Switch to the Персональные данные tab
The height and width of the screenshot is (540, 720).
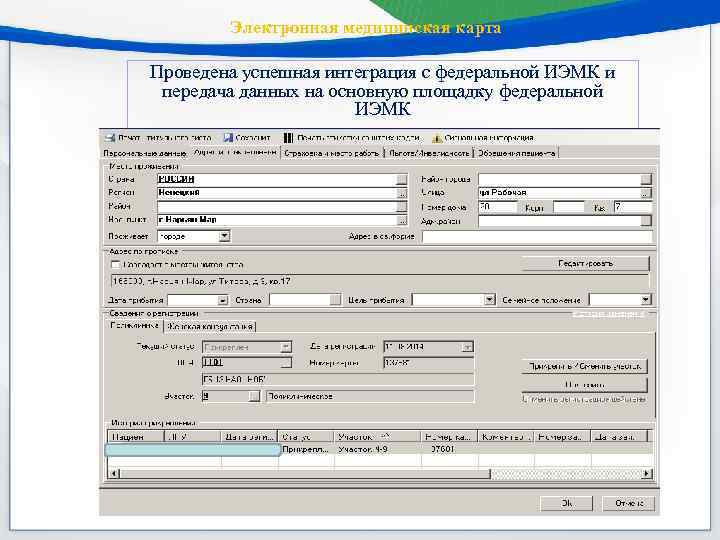pos(146,153)
